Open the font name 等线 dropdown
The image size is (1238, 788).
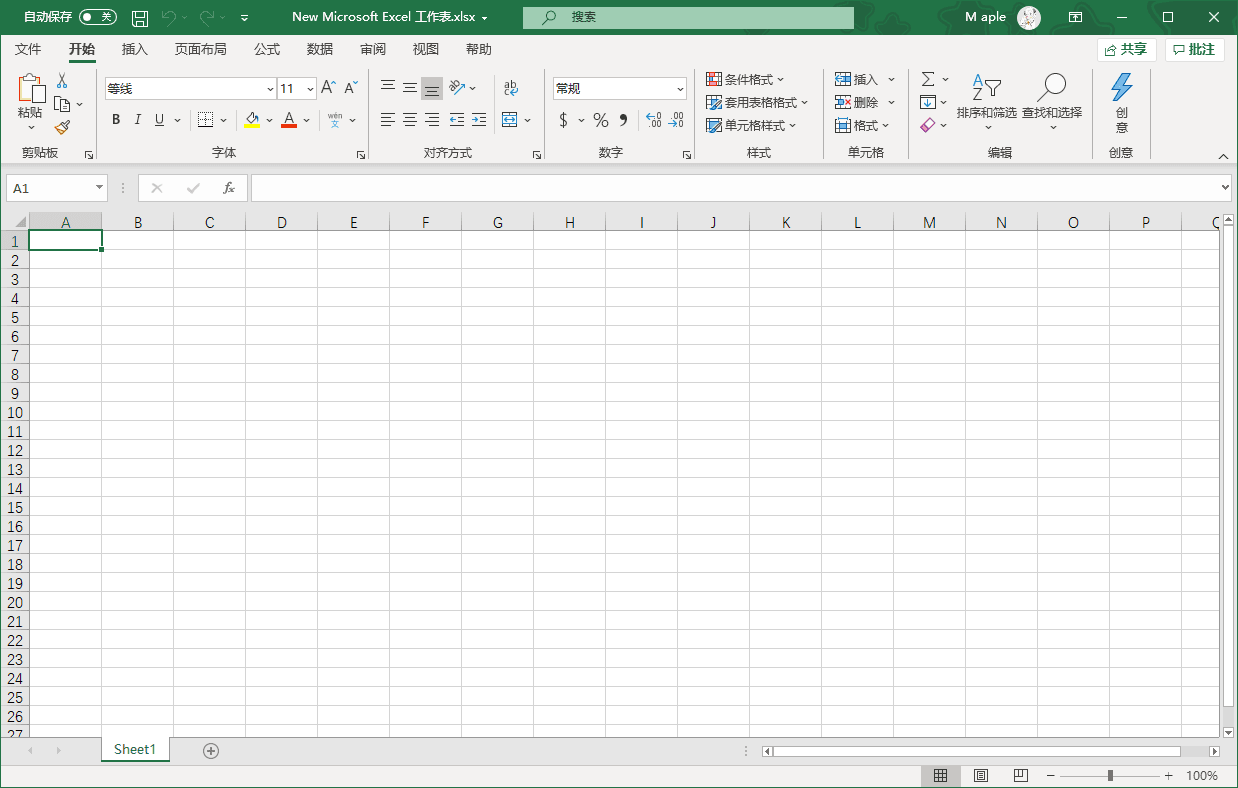click(x=270, y=89)
